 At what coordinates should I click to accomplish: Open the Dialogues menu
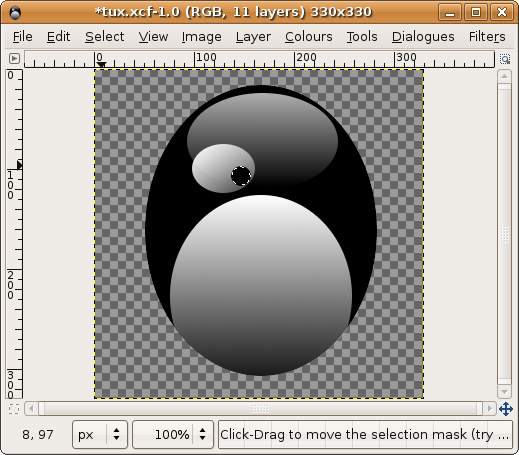pyautogui.click(x=423, y=37)
